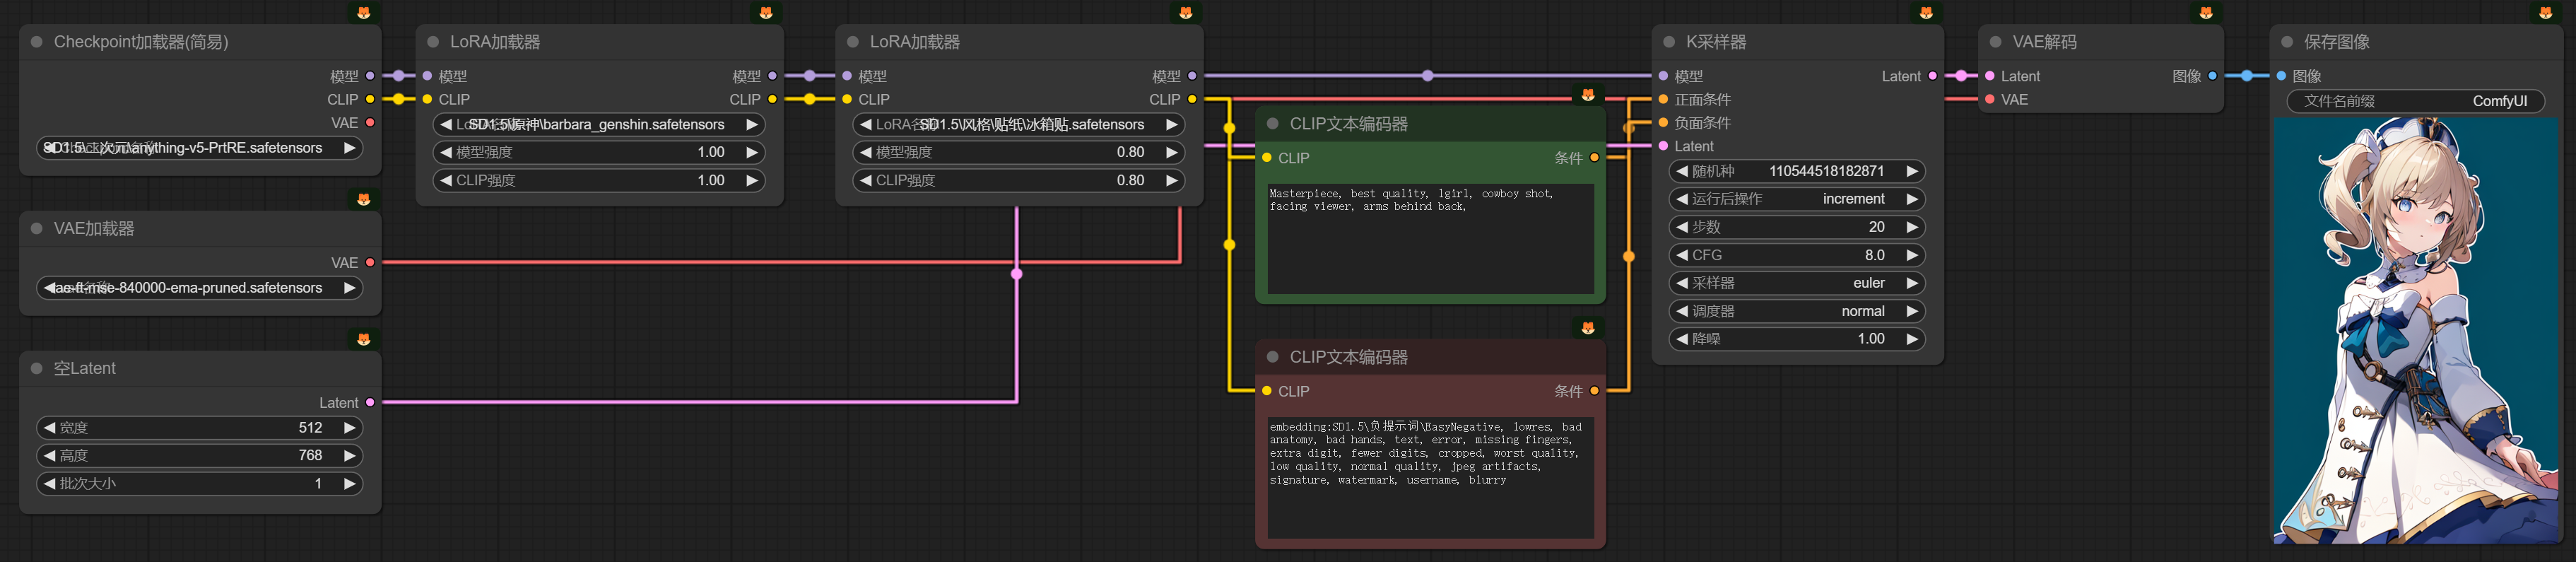Open the 运行后操作 increment option
Screen dimensions: 2576x562
pyautogui.click(x=1797, y=199)
